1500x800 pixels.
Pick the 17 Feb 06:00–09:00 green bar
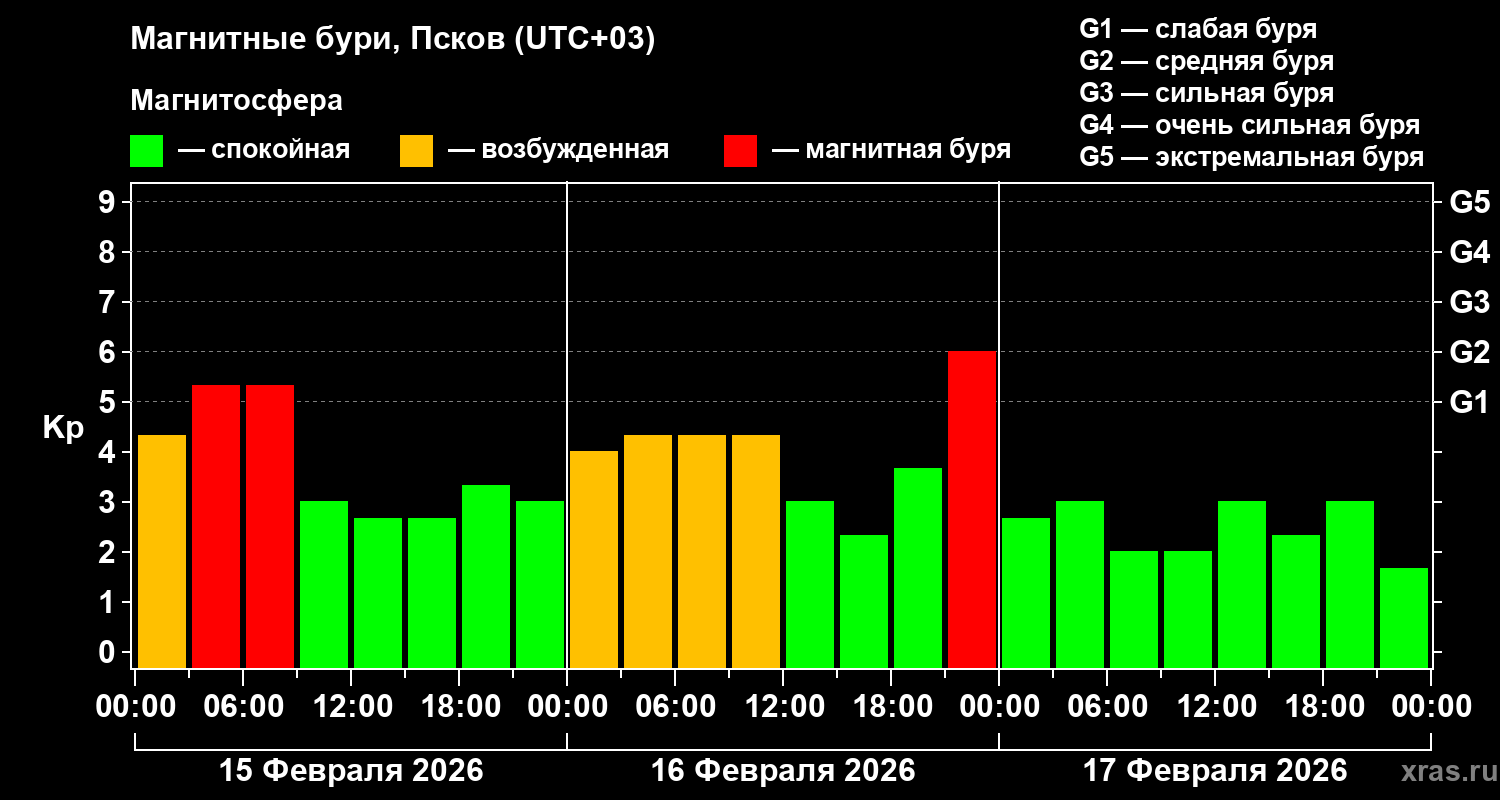click(x=1134, y=609)
